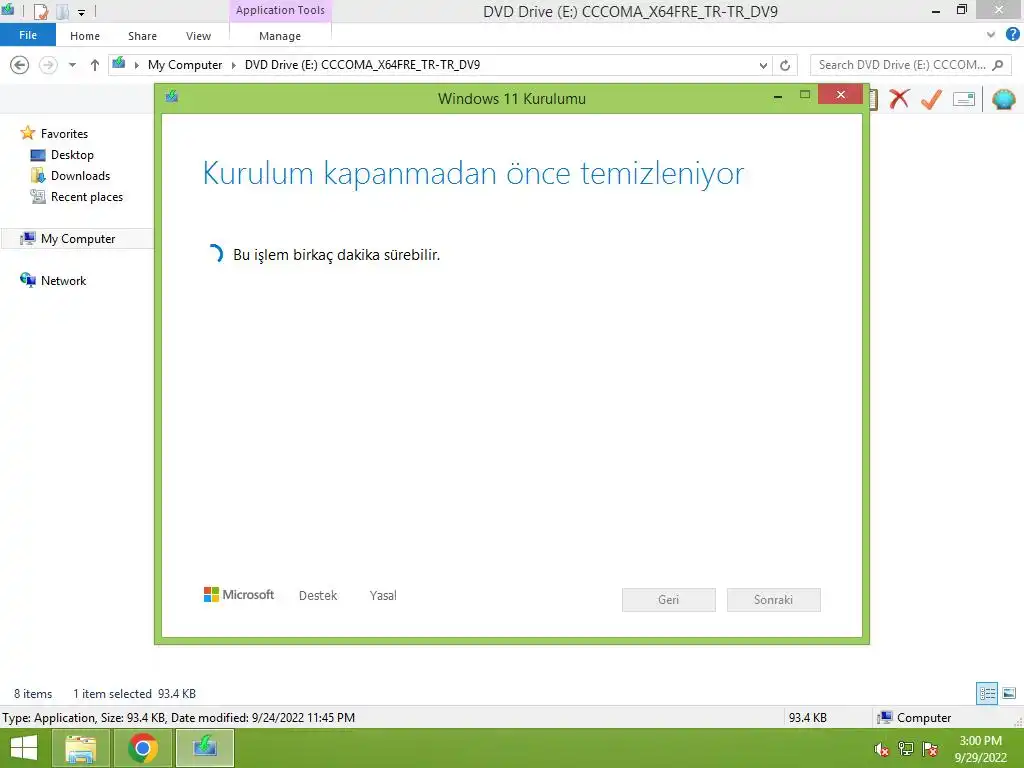Viewport: 1024px width, 768px height.
Task: Click the Microsoft logo in setup dialog
Action: point(239,595)
